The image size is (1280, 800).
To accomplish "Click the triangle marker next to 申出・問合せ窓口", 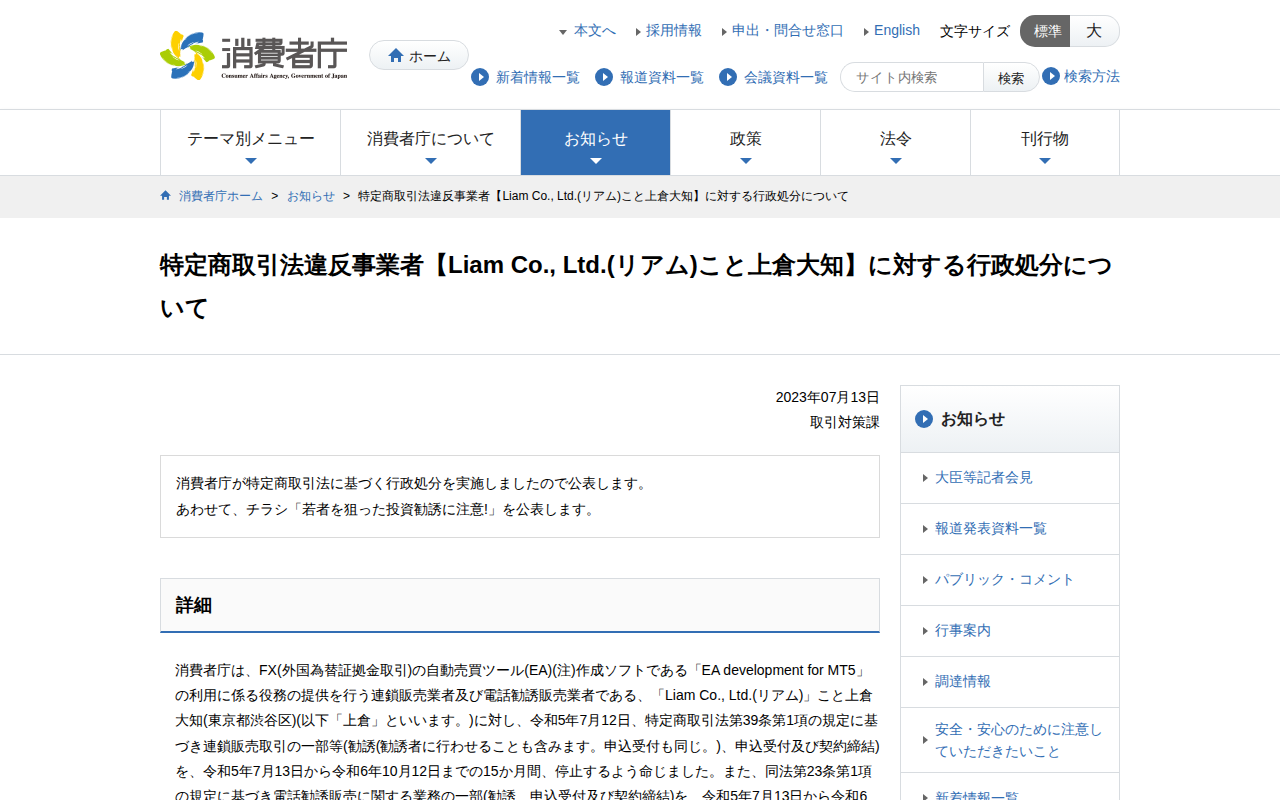I will tap(724, 32).
